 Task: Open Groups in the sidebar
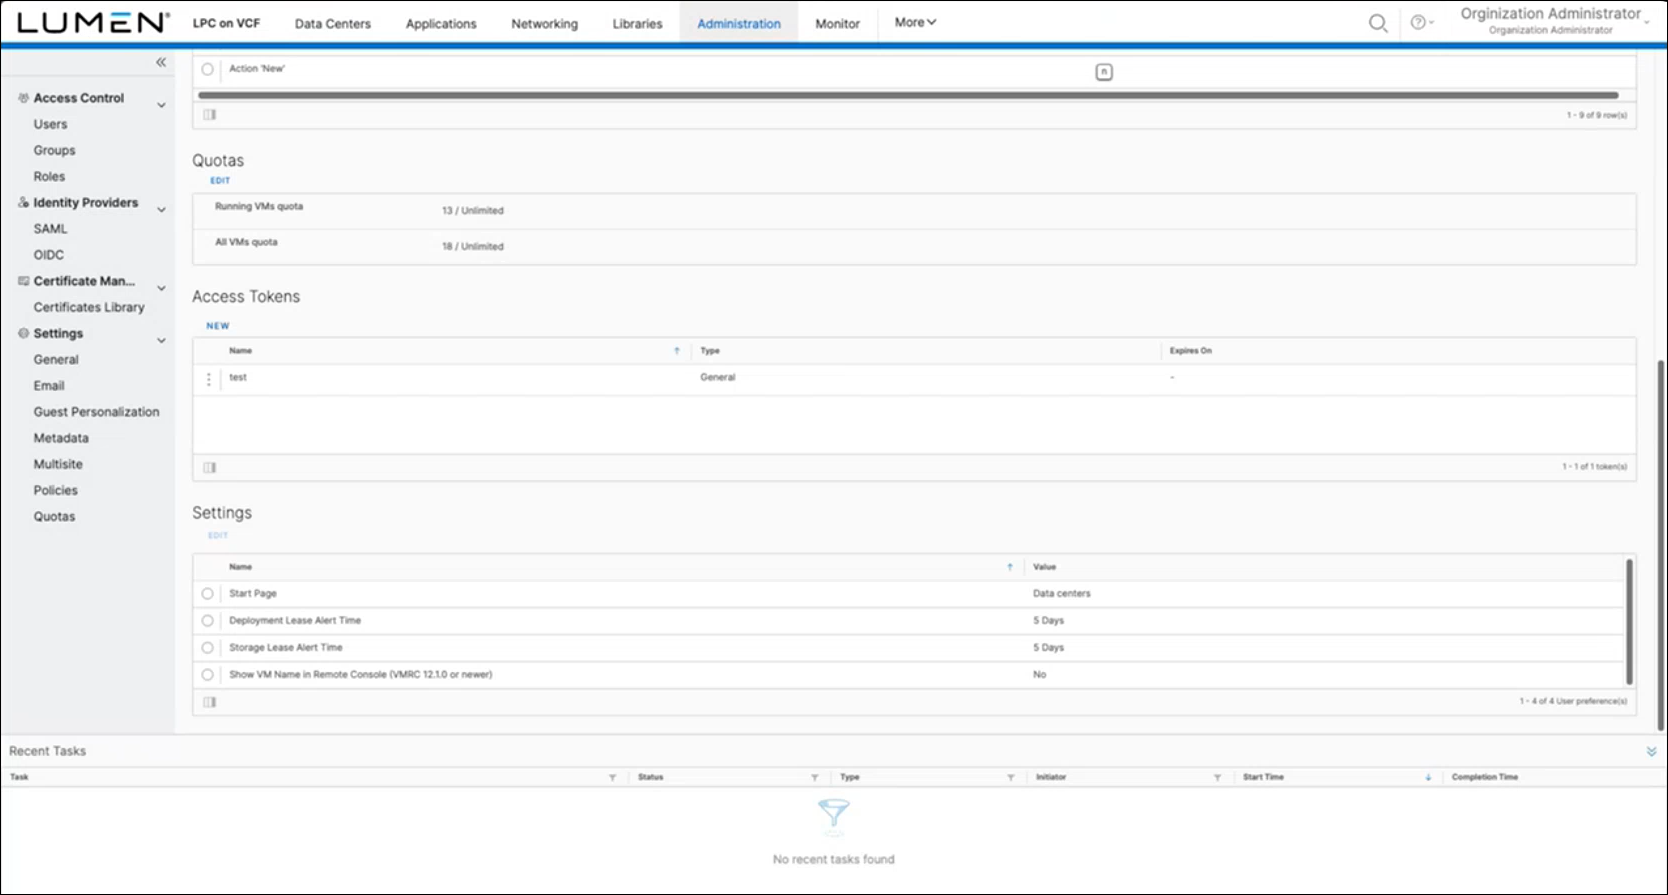[55, 150]
